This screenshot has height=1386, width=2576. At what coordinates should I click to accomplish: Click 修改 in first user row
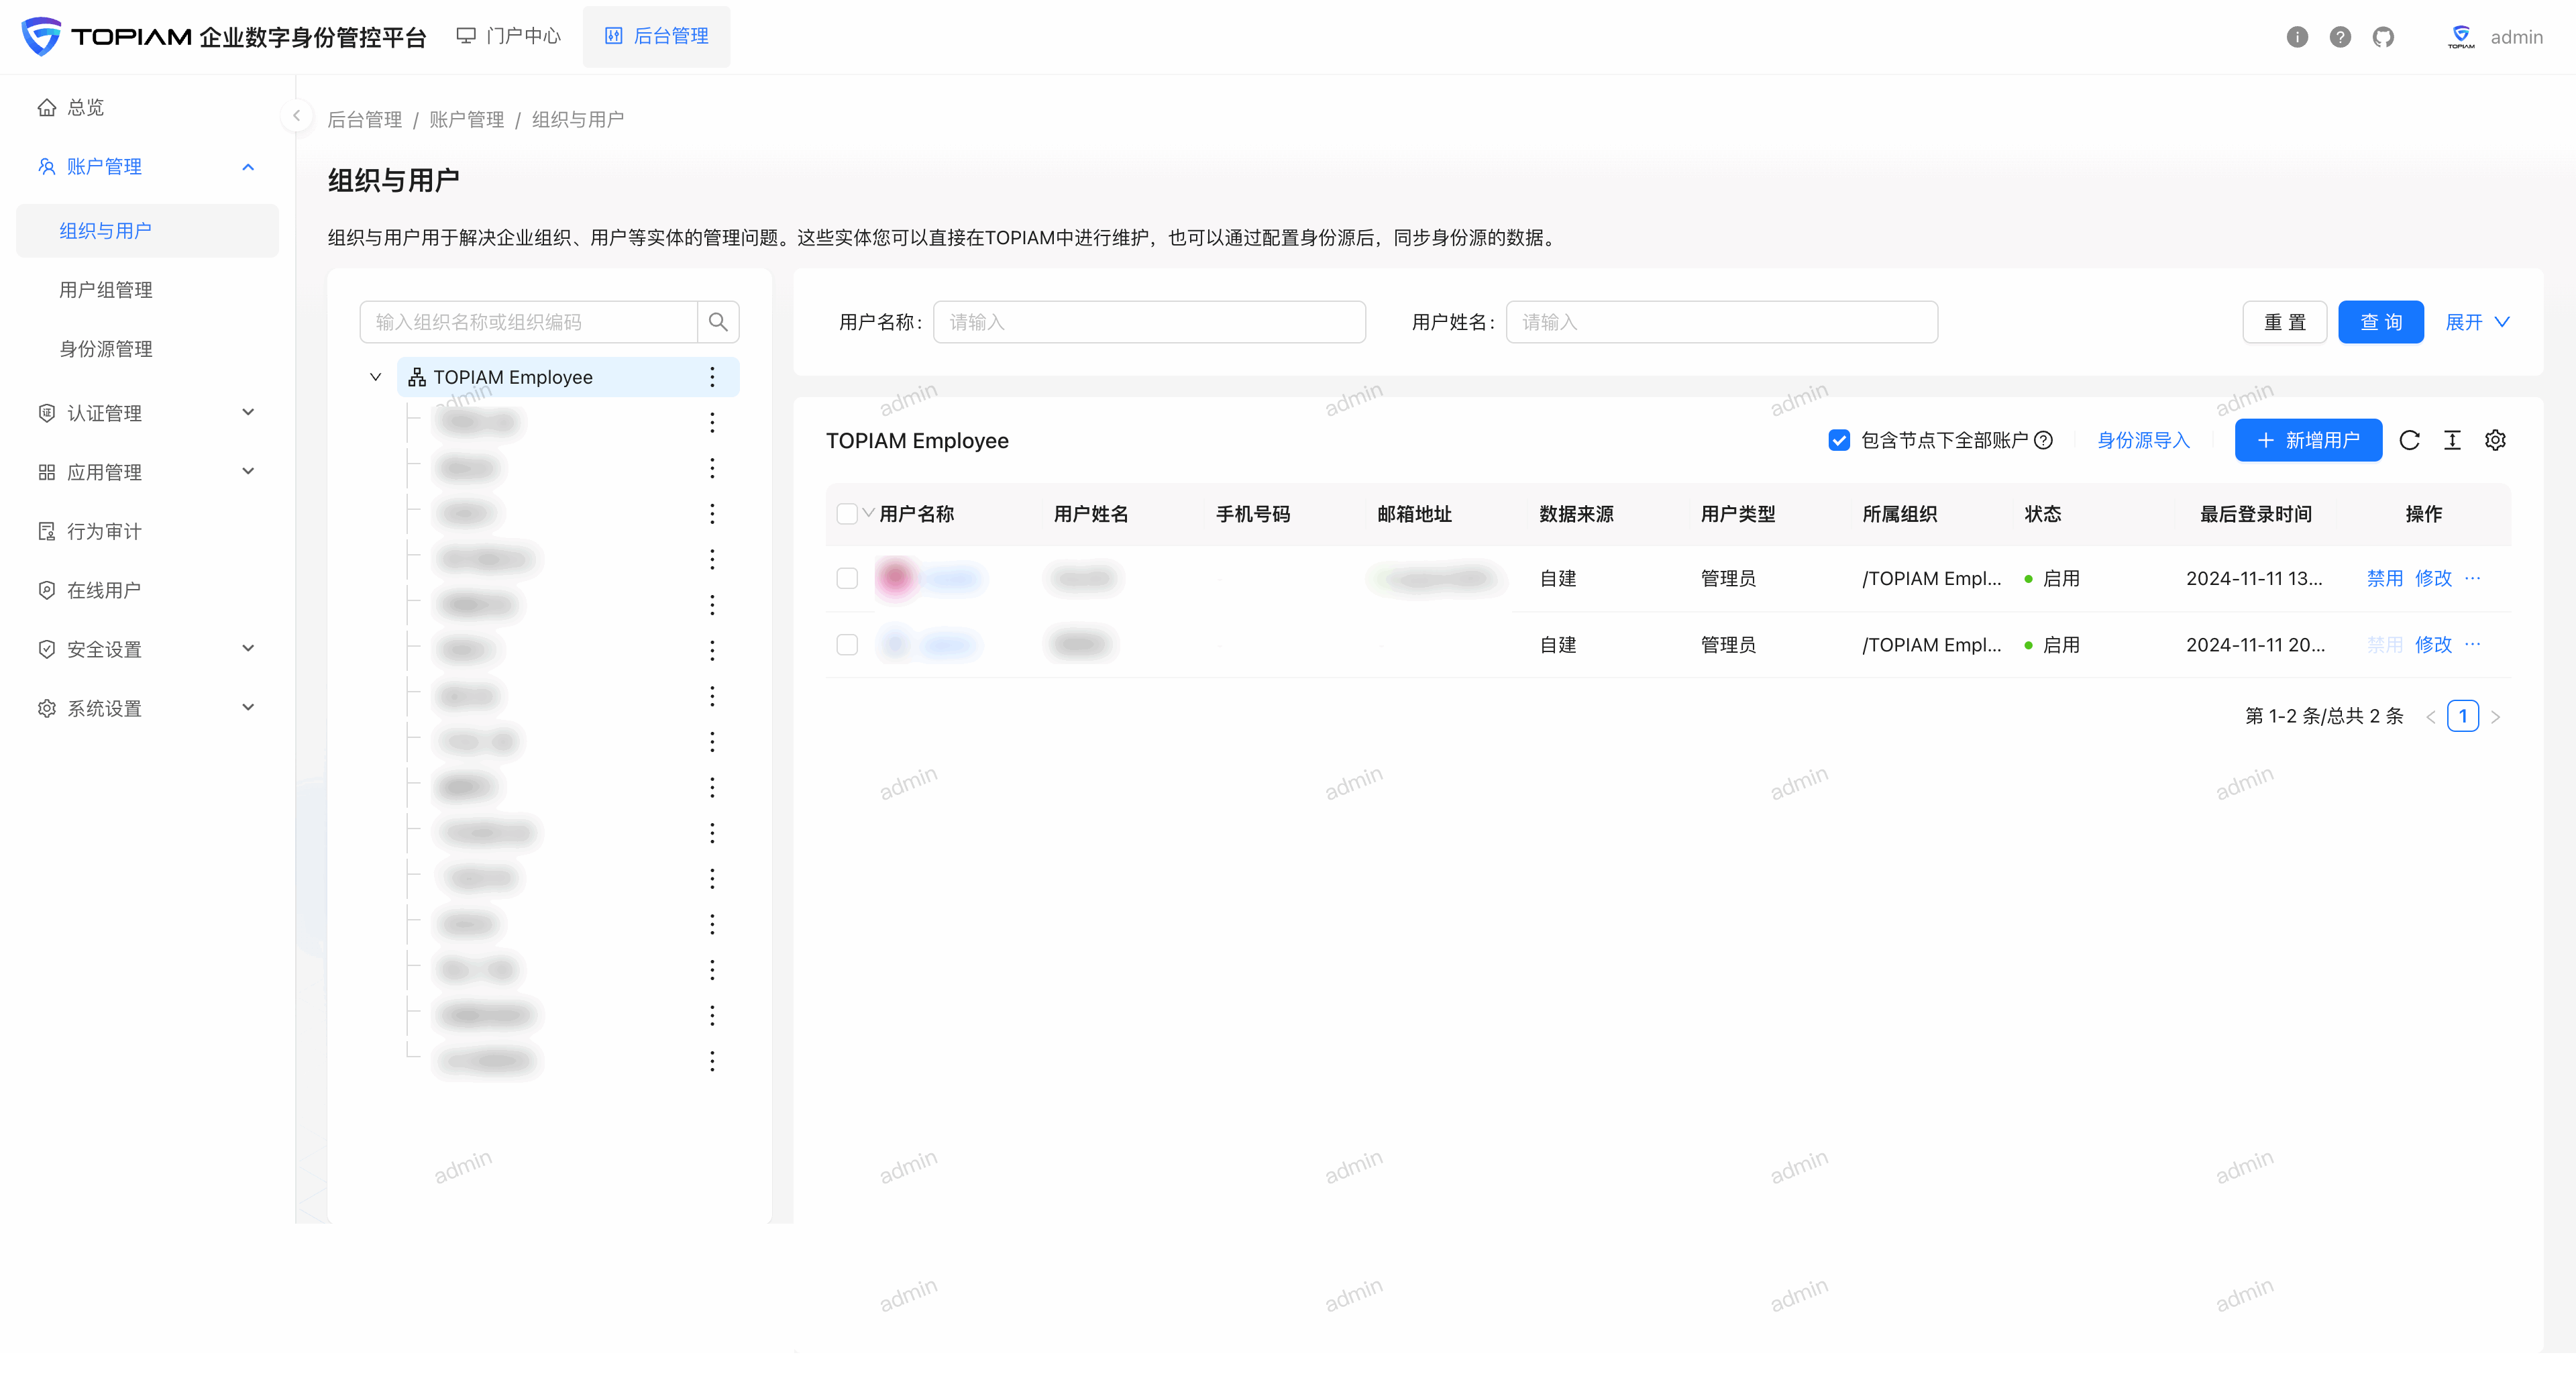point(2433,578)
